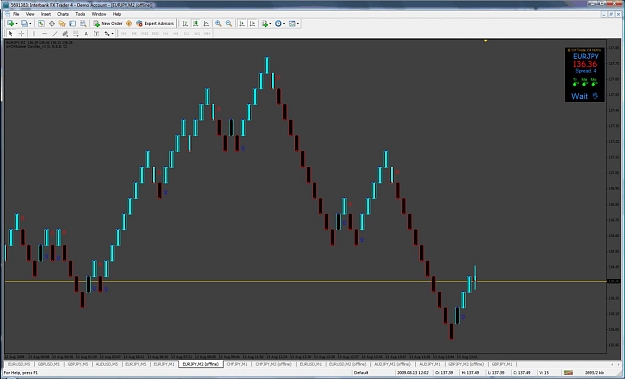Open the chart Templates icon
Screen dimensions: 625x379
[292, 24]
